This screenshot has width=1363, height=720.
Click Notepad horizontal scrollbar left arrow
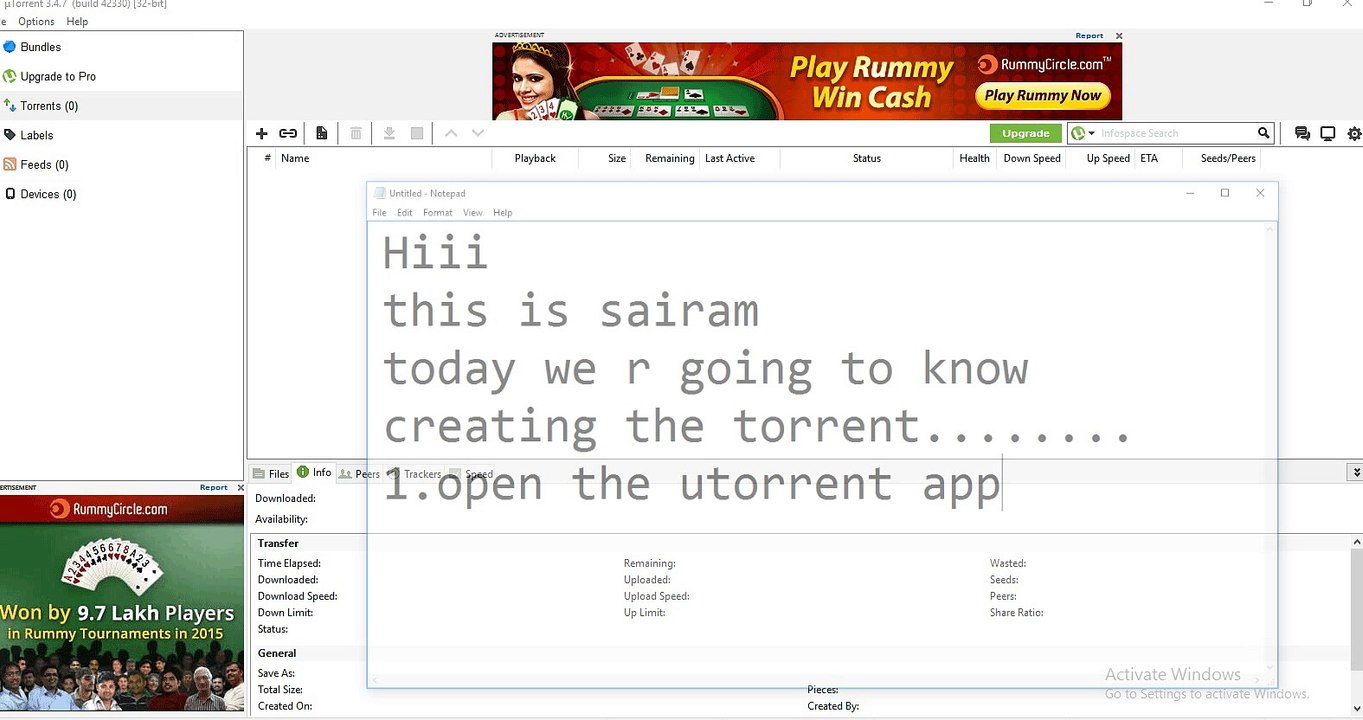click(375, 680)
